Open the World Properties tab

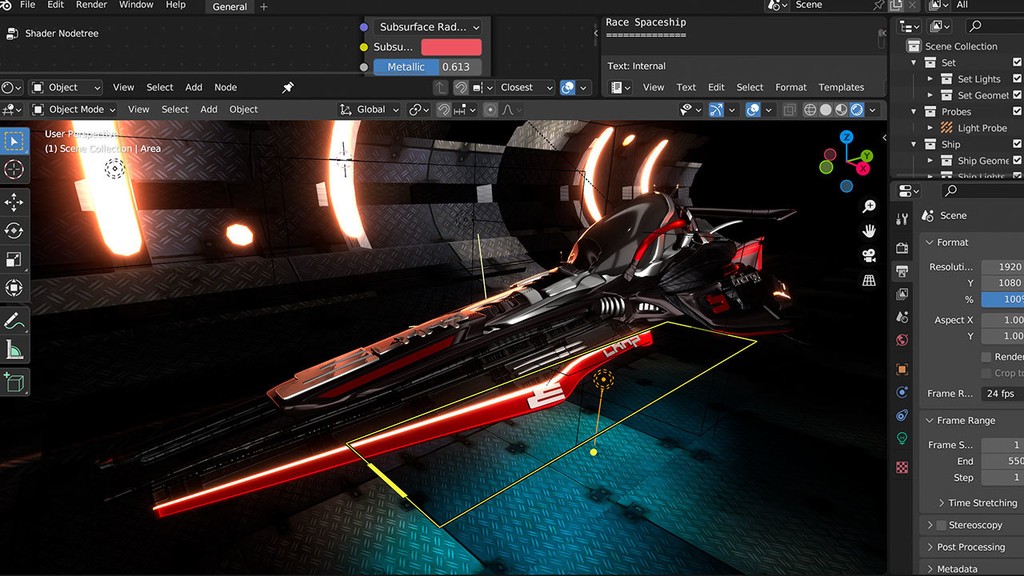(901, 339)
